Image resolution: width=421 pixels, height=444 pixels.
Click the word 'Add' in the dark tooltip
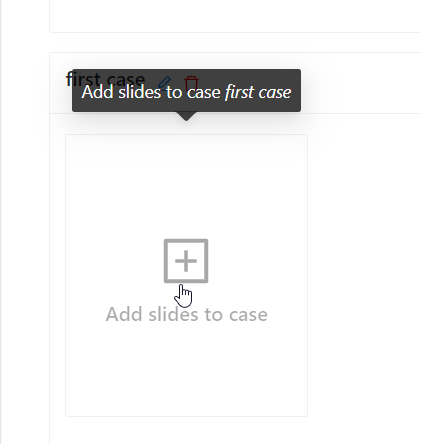point(98,92)
